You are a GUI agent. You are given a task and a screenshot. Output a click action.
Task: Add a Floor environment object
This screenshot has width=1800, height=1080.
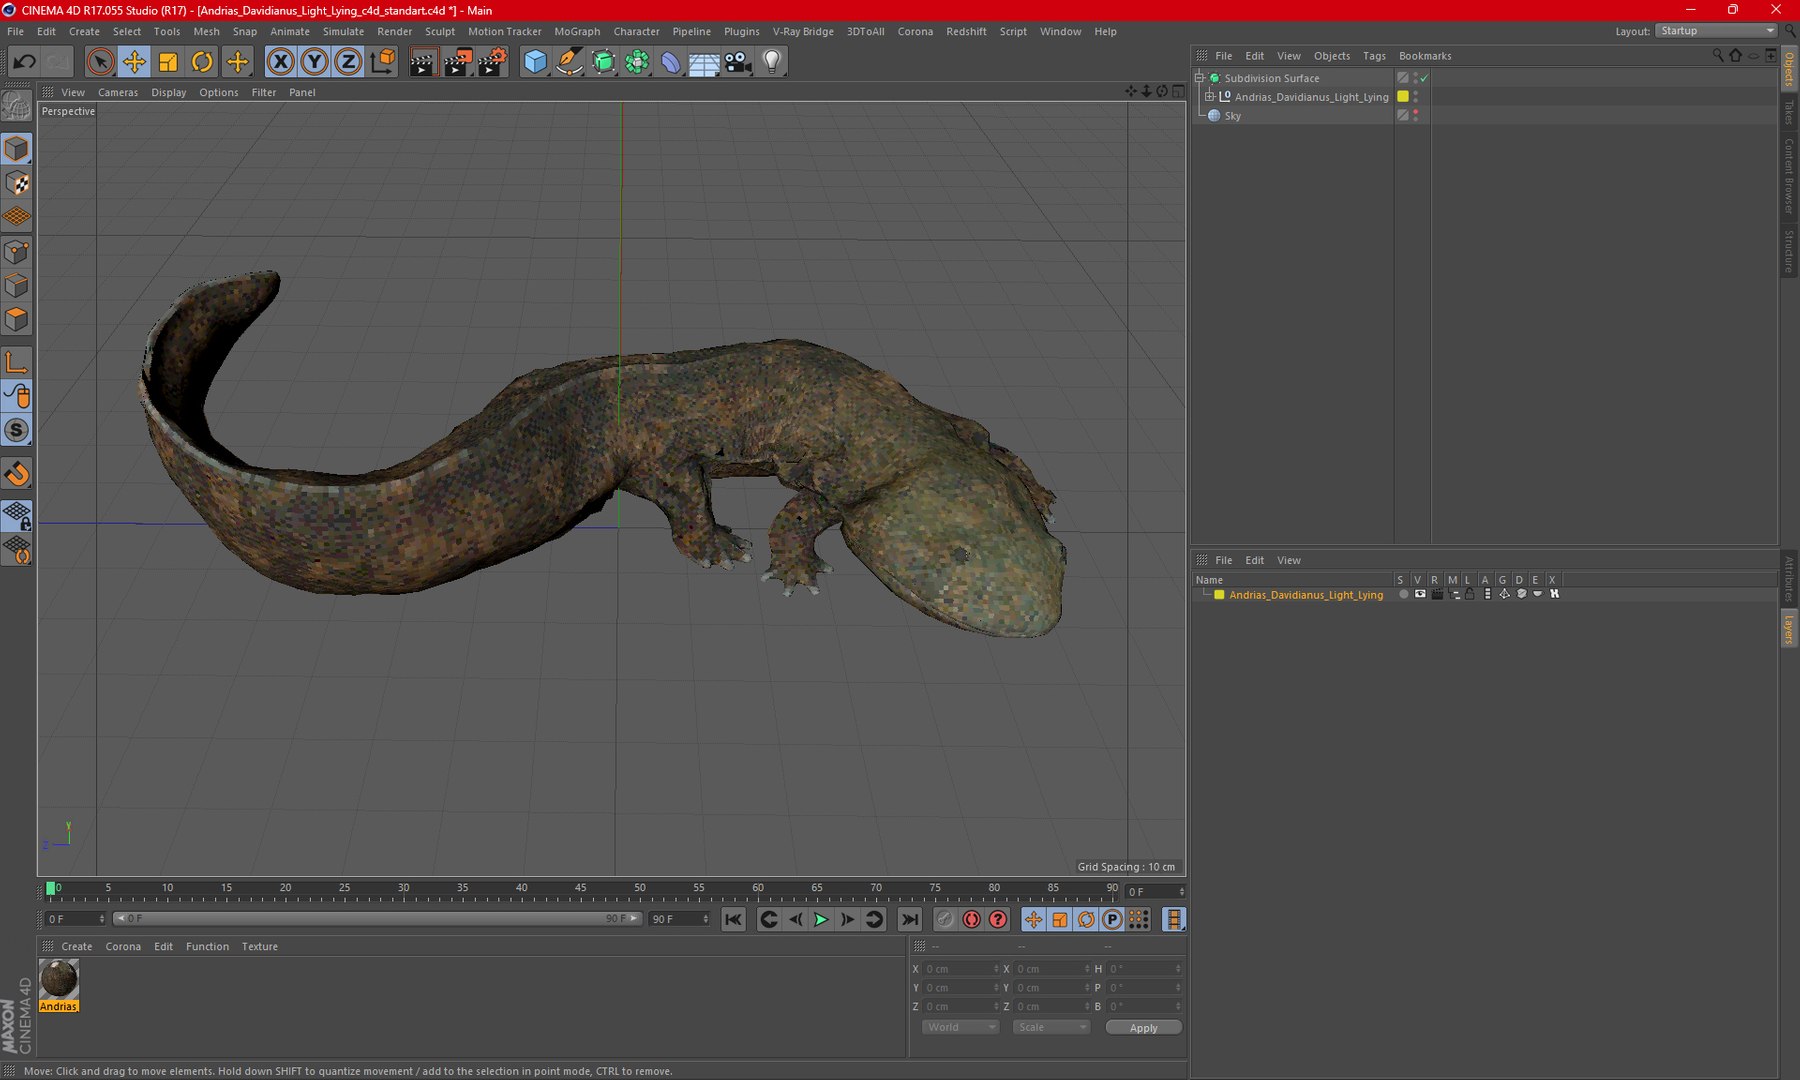point(704,62)
